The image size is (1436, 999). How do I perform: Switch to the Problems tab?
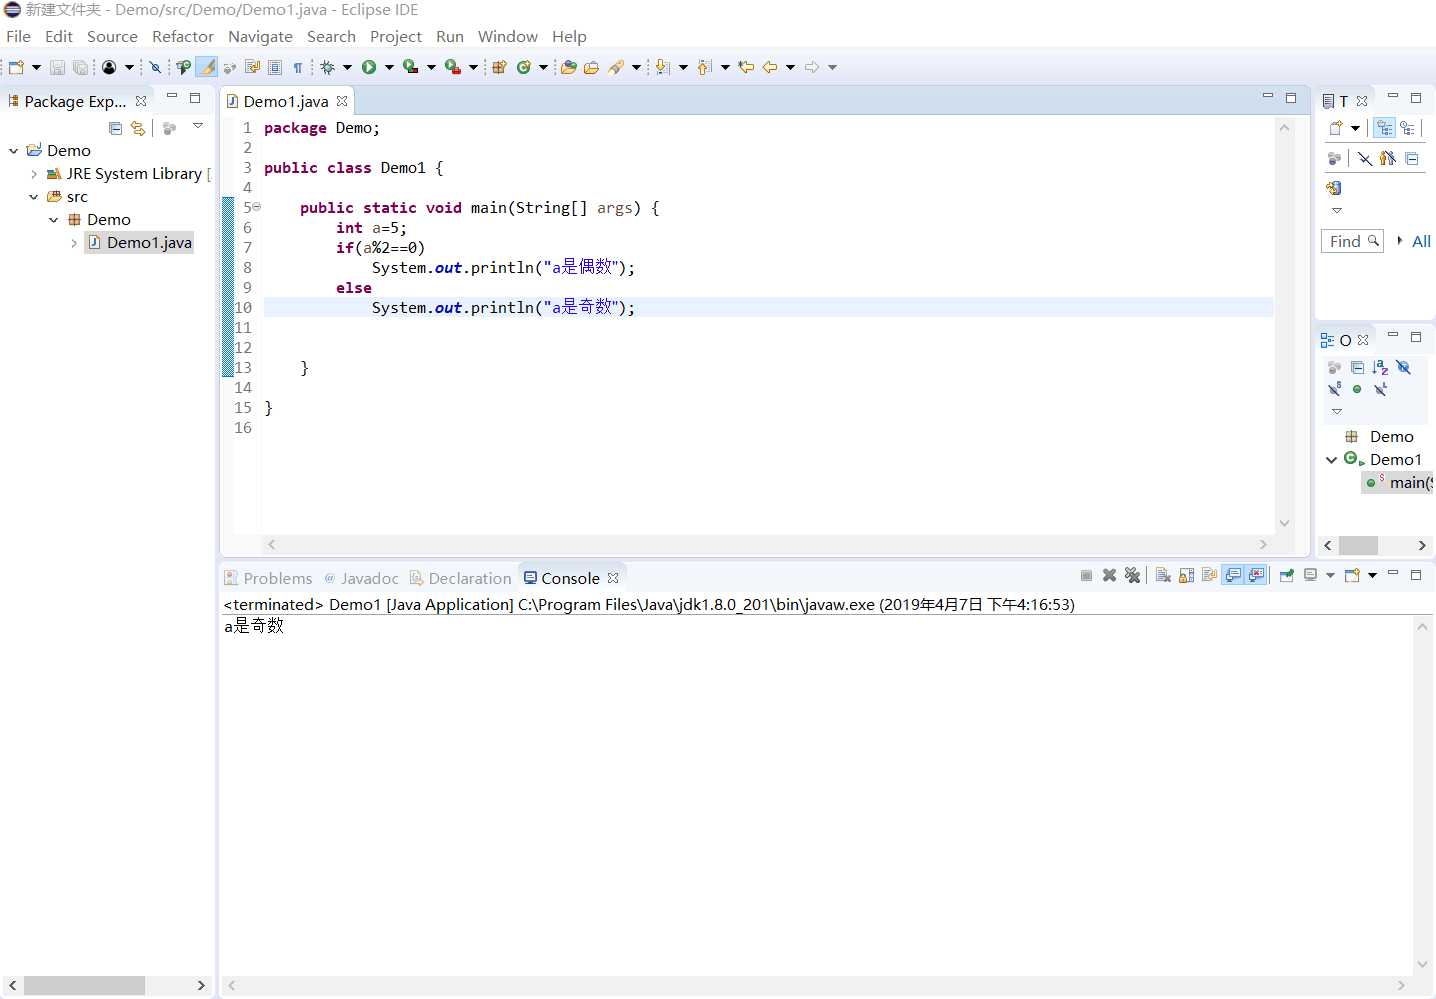[x=268, y=578]
